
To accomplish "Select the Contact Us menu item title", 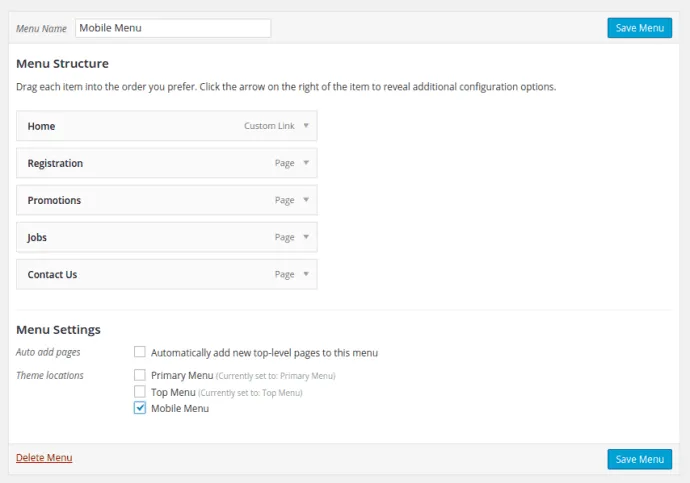I will 52,274.
